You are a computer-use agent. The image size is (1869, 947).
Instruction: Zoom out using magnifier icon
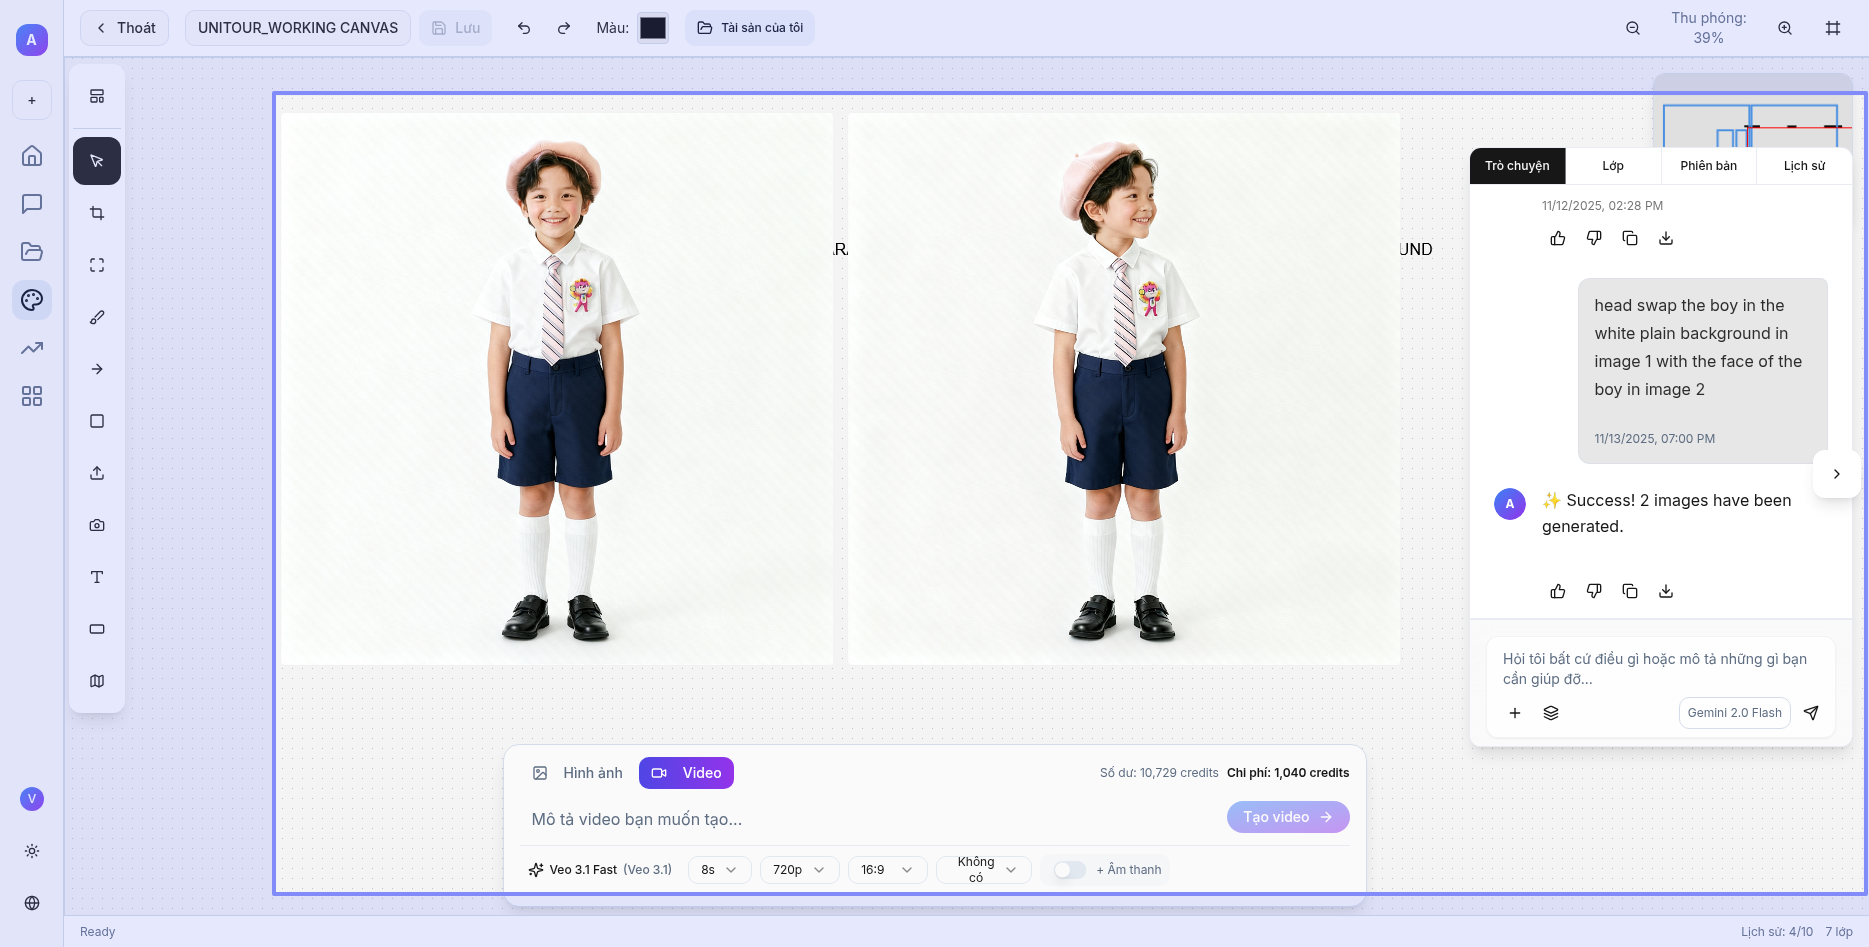pyautogui.click(x=1633, y=28)
